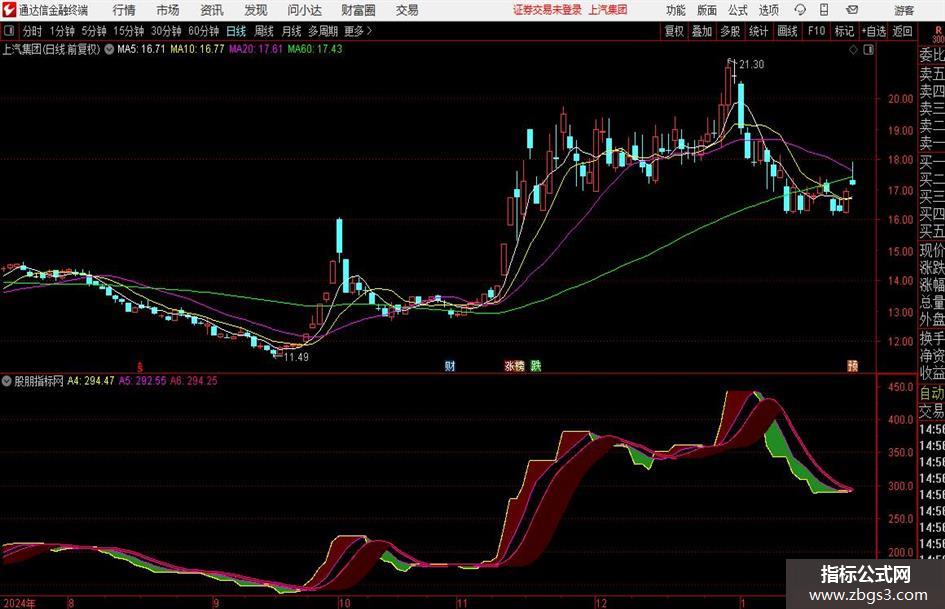The image size is (945, 609).
Task: Open the 市场 menu
Action: (168, 10)
